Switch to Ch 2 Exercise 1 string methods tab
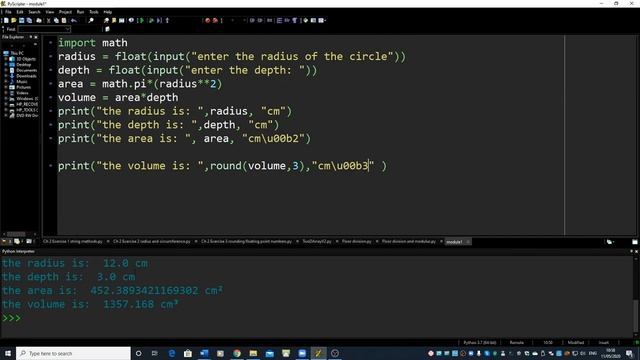This screenshot has width=640, height=360. 73,242
